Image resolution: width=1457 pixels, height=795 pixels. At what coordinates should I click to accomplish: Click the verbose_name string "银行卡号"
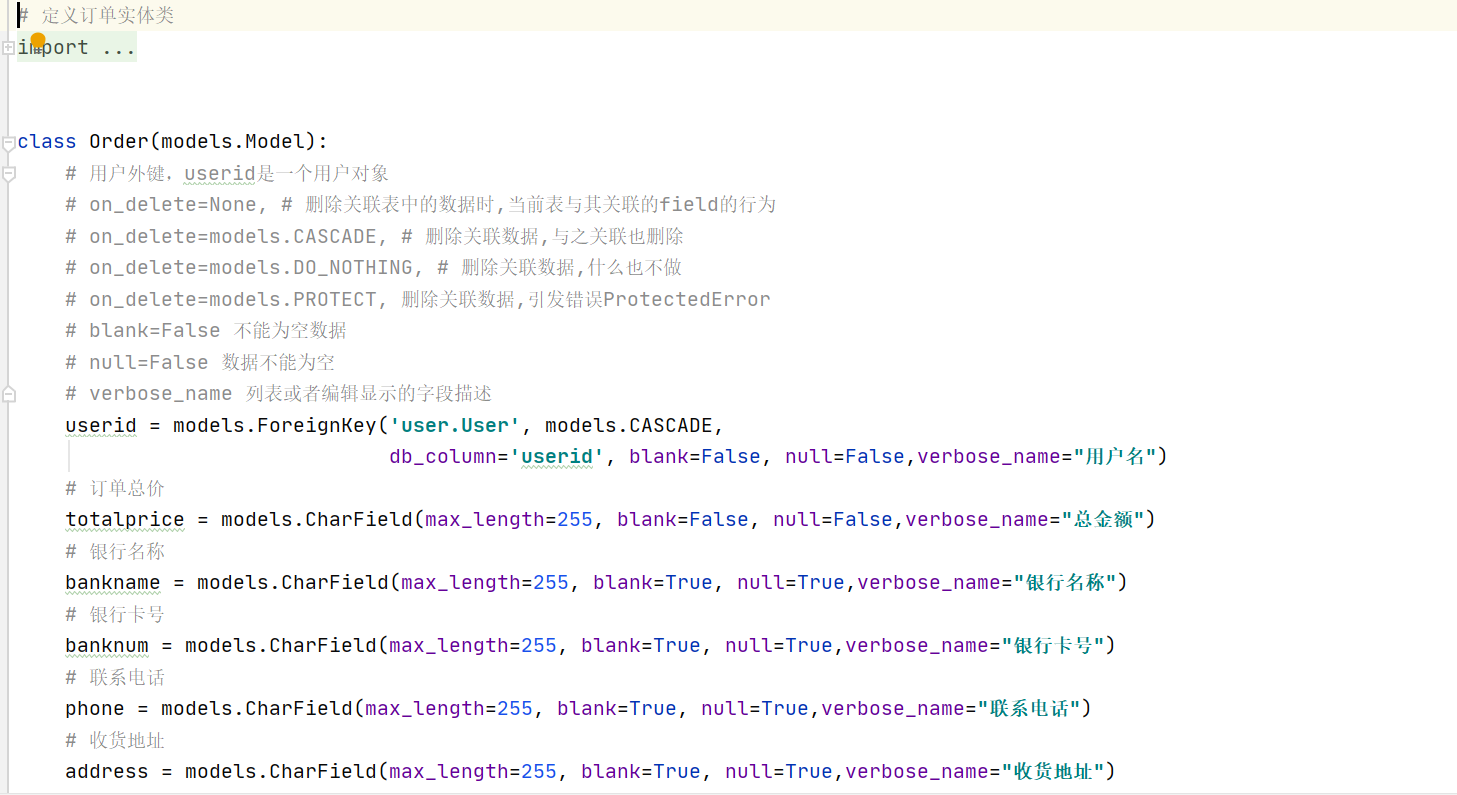coord(1053,646)
